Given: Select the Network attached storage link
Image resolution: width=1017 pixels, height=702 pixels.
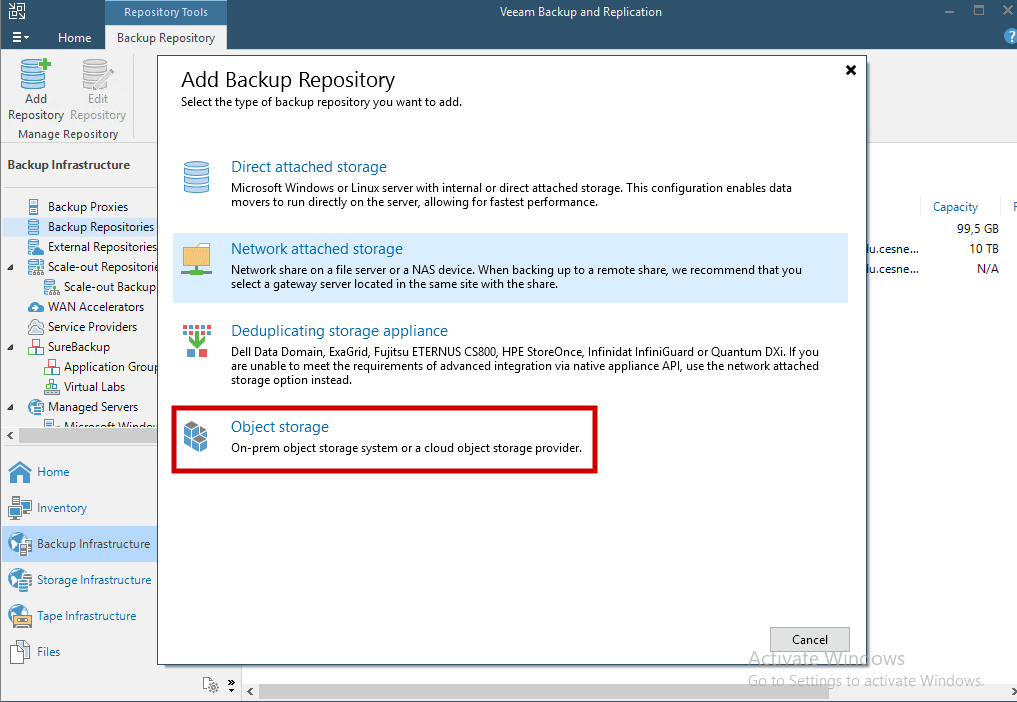Looking at the screenshot, I should point(316,248).
